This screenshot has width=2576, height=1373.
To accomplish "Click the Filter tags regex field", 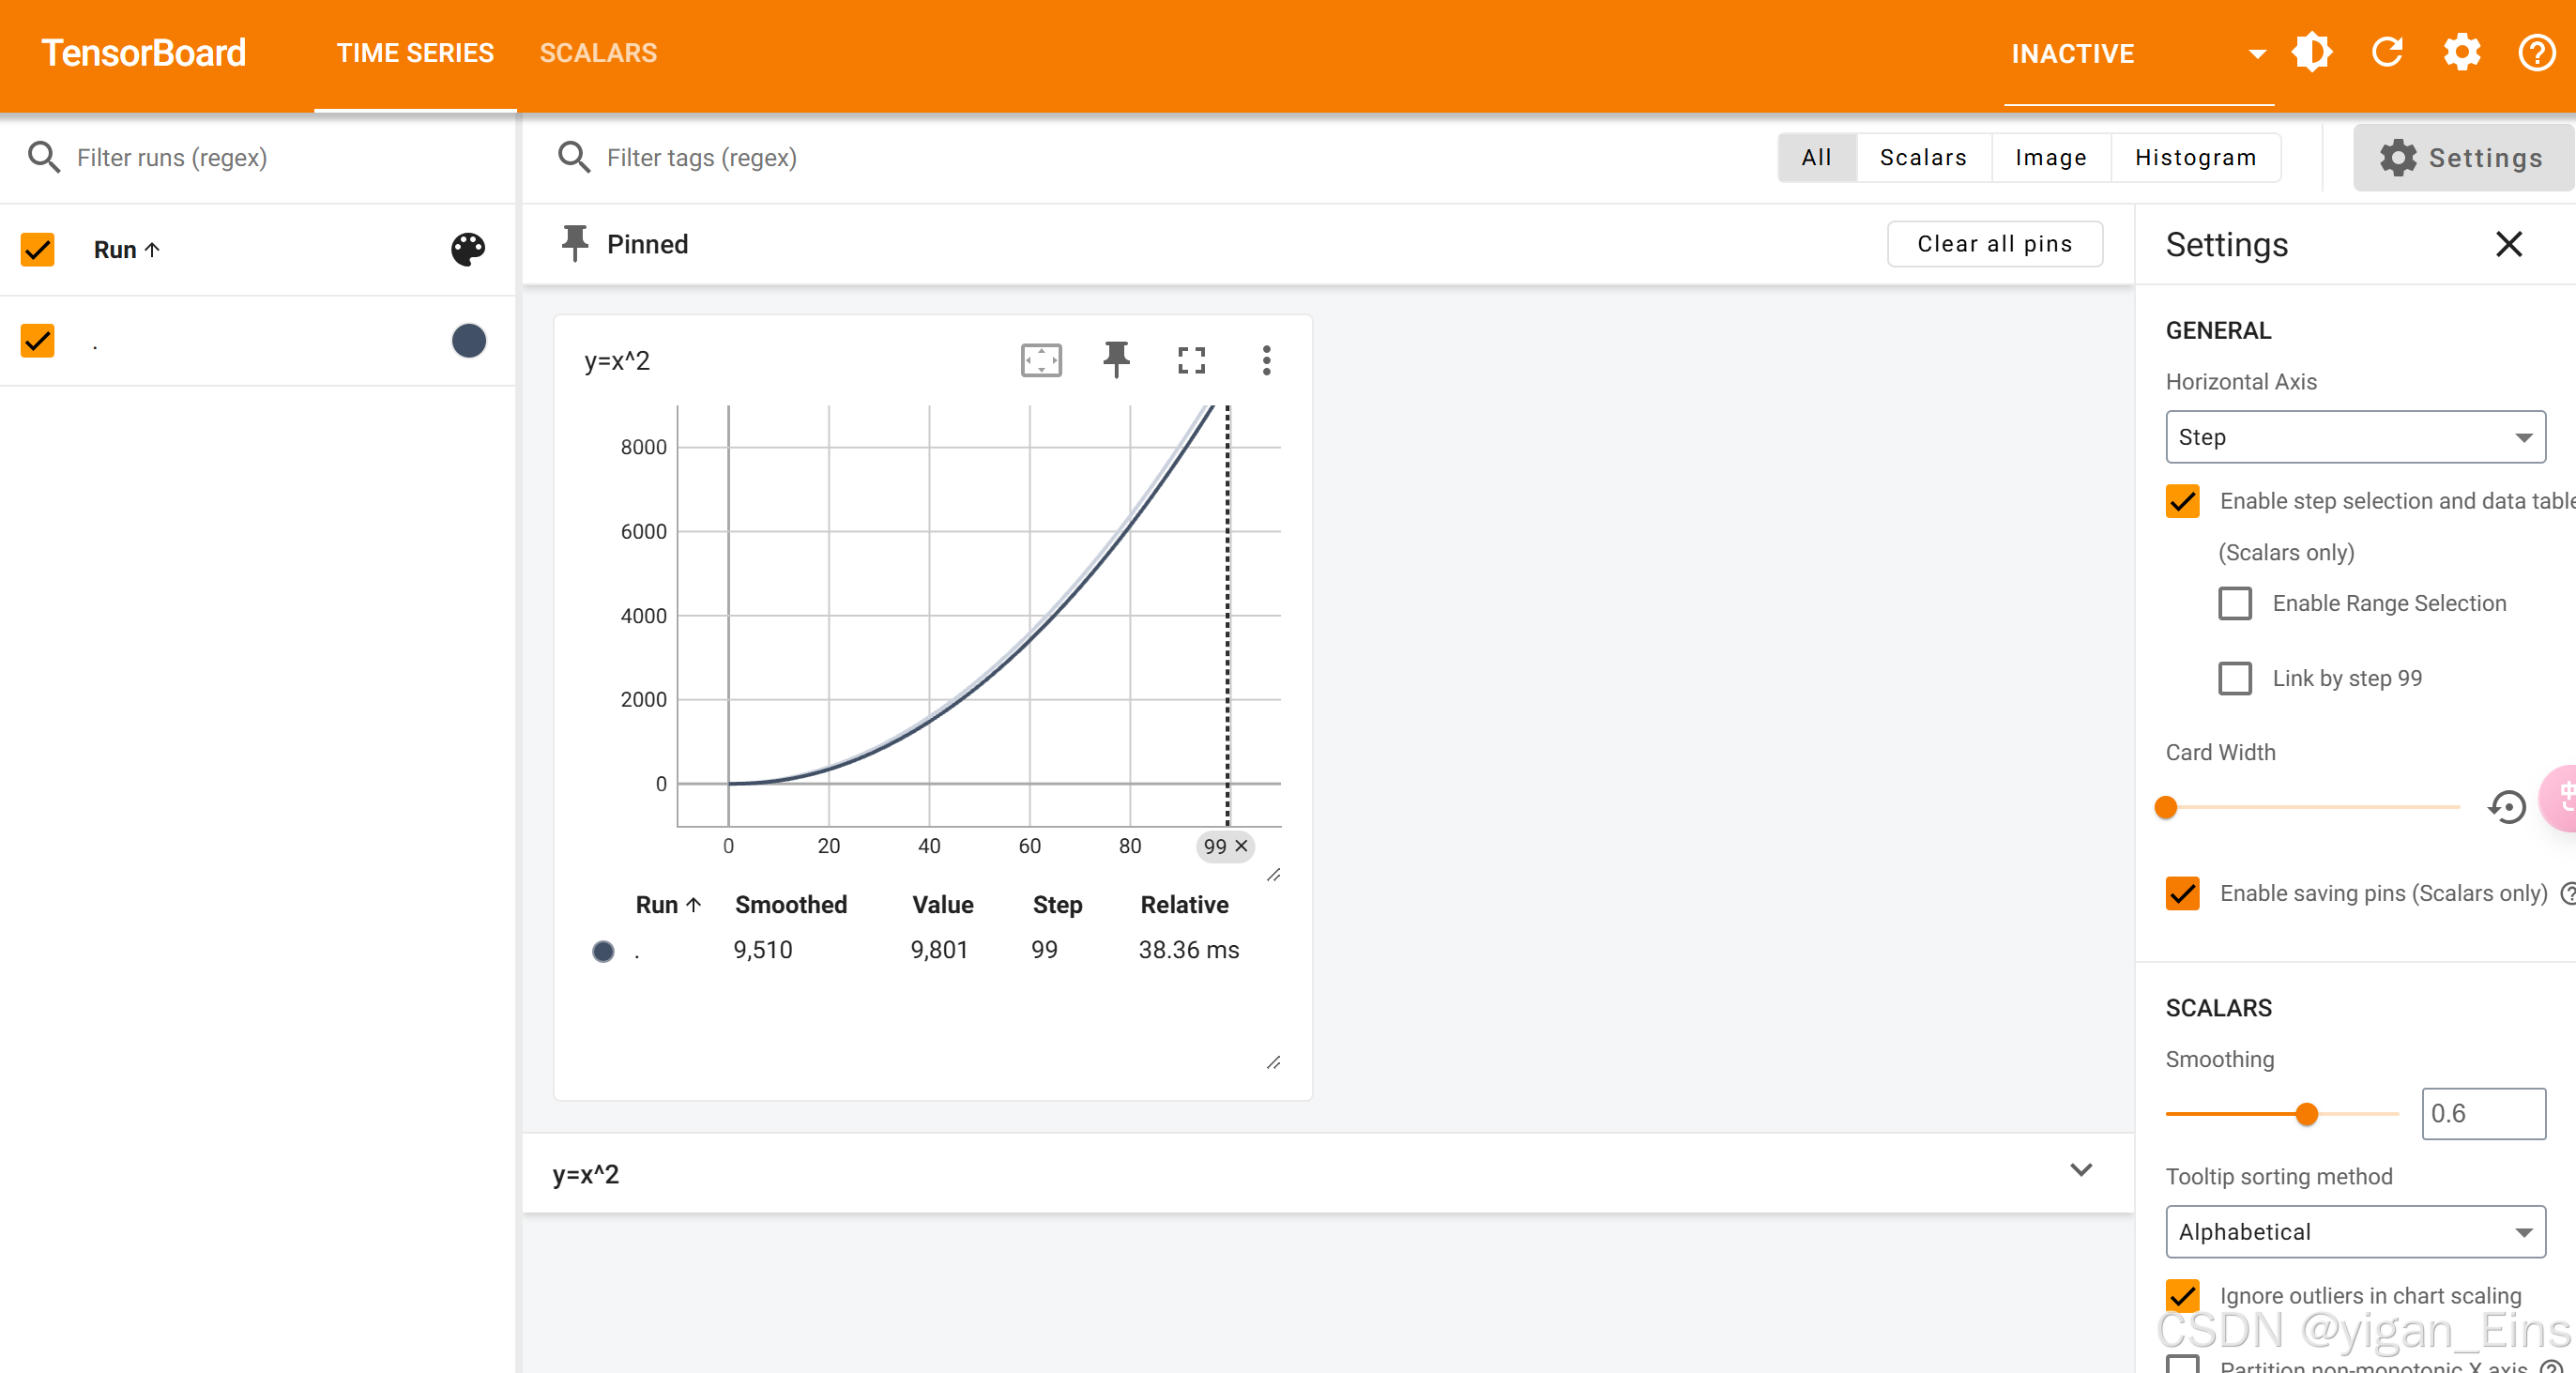I will click(702, 158).
